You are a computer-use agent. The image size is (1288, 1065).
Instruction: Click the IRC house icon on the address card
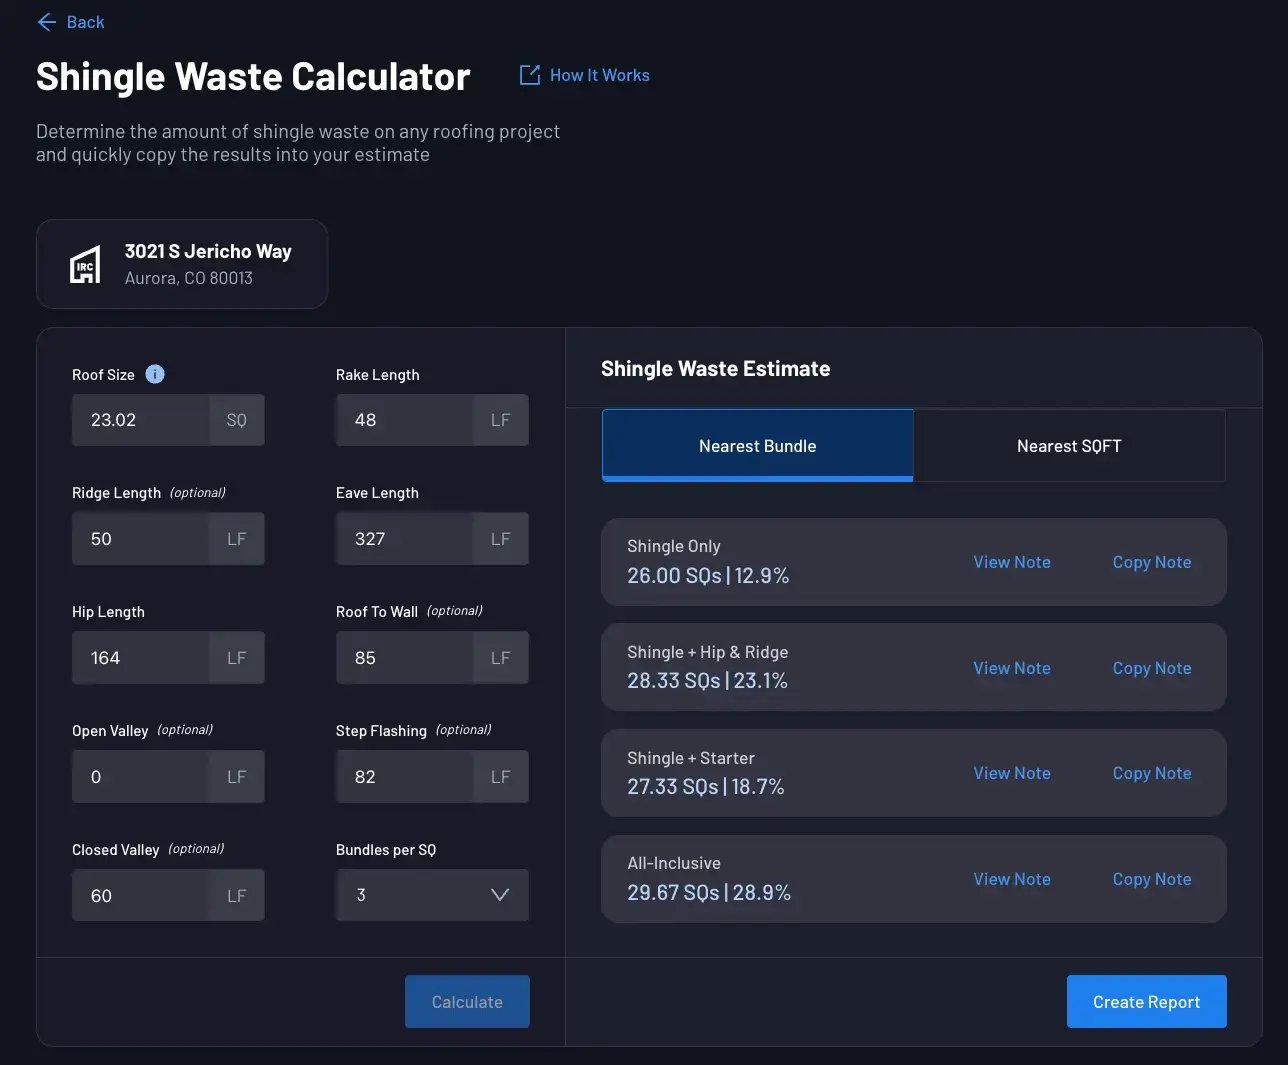pyautogui.click(x=85, y=265)
